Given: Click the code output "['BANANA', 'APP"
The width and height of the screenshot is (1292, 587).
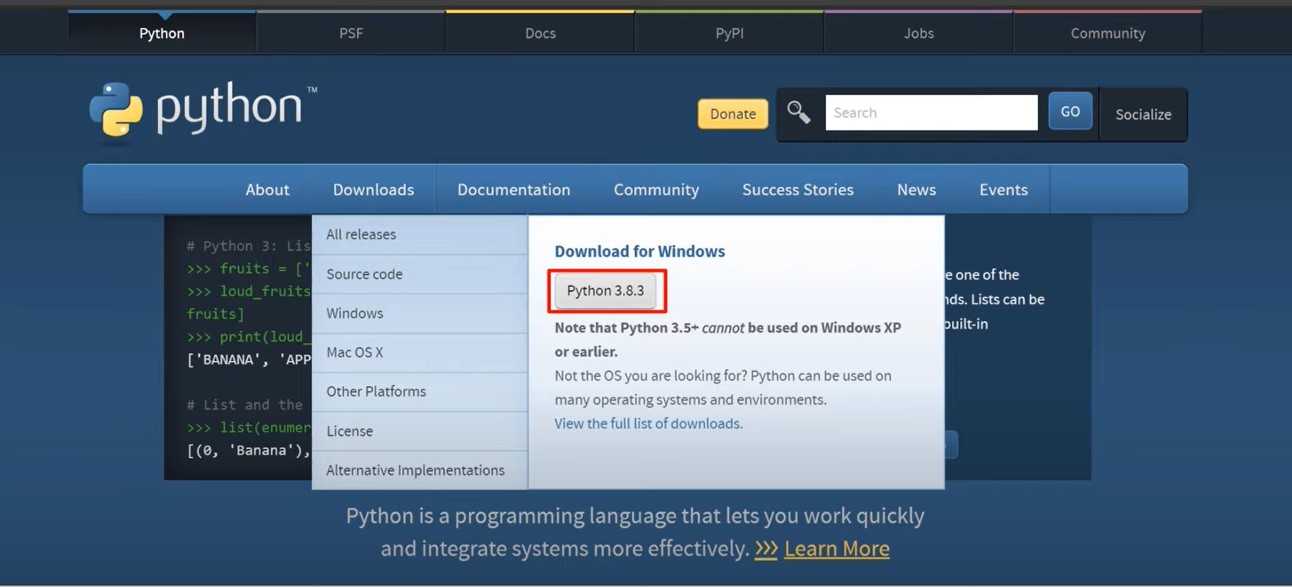Looking at the screenshot, I should tap(249, 359).
